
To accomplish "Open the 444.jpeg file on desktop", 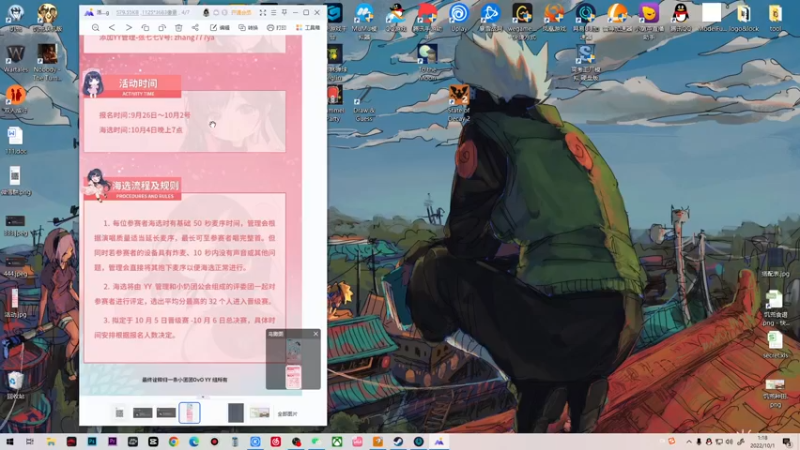I will pyautogui.click(x=15, y=267).
